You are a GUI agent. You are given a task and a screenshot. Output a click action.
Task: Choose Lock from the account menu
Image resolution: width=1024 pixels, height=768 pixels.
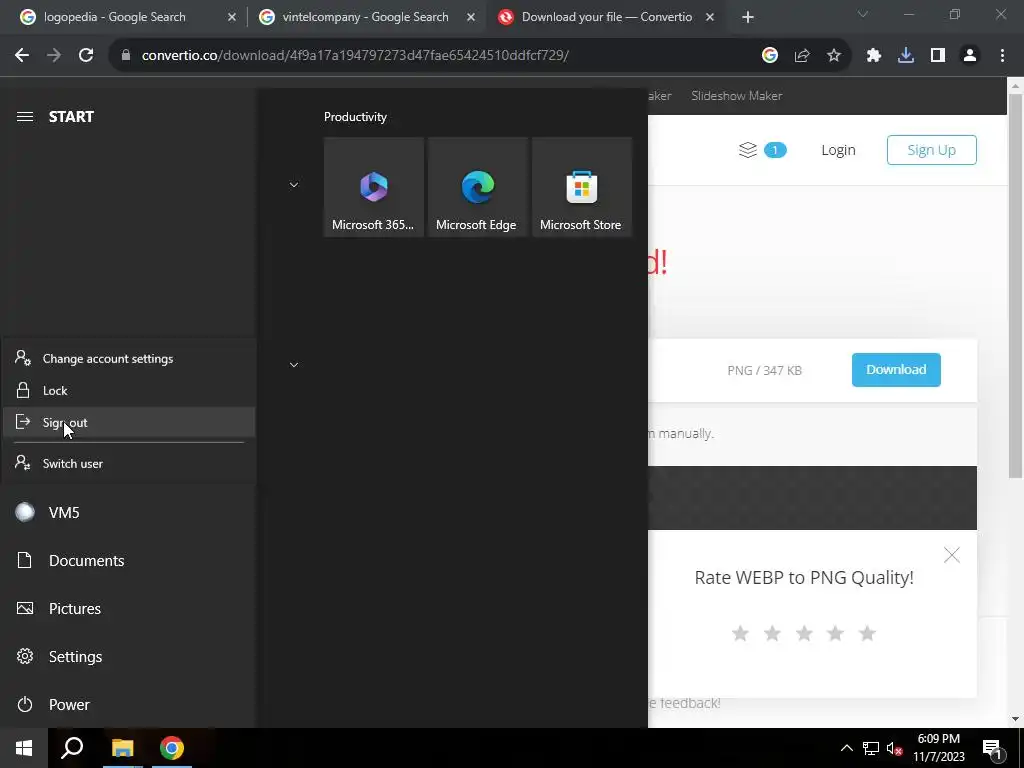pos(129,391)
